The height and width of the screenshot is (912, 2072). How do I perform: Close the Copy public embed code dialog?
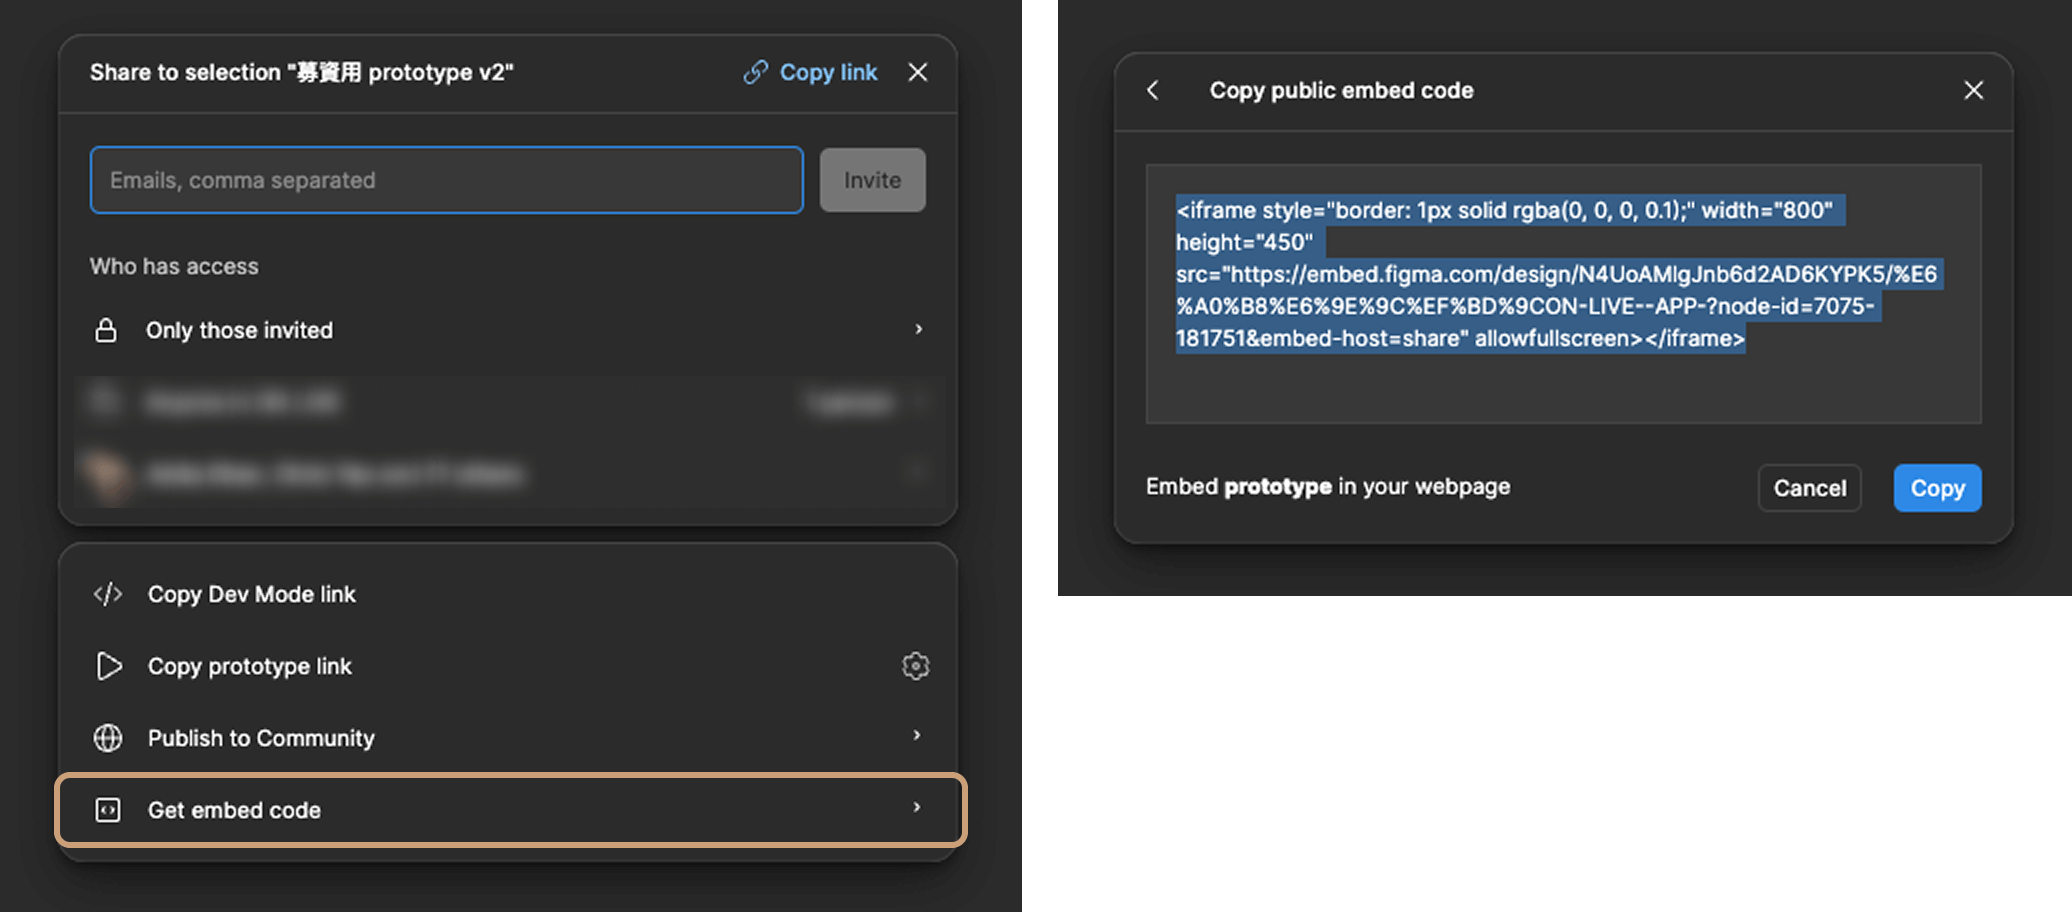click(1974, 90)
